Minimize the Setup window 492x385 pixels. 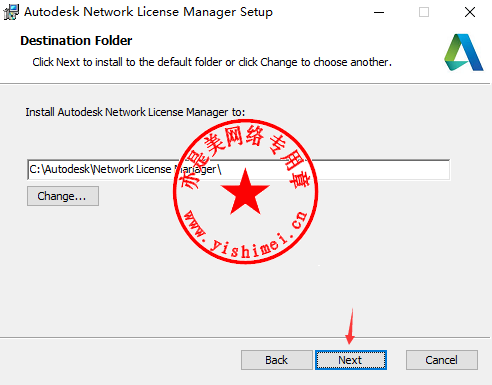coord(379,13)
